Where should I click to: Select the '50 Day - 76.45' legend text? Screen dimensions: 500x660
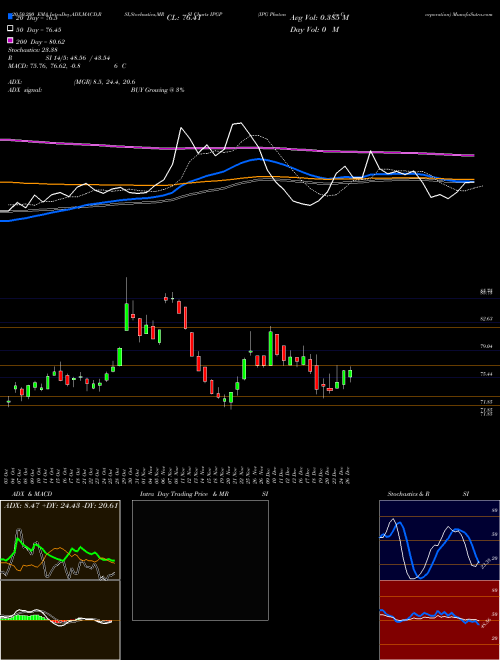click(x=38, y=29)
